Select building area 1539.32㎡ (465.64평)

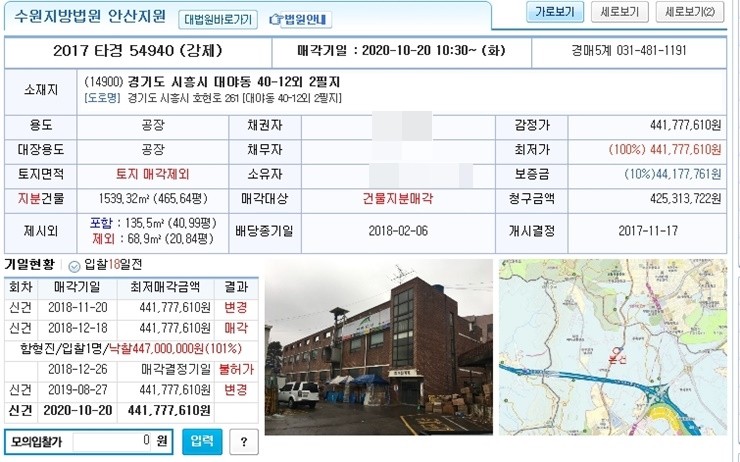point(153,199)
